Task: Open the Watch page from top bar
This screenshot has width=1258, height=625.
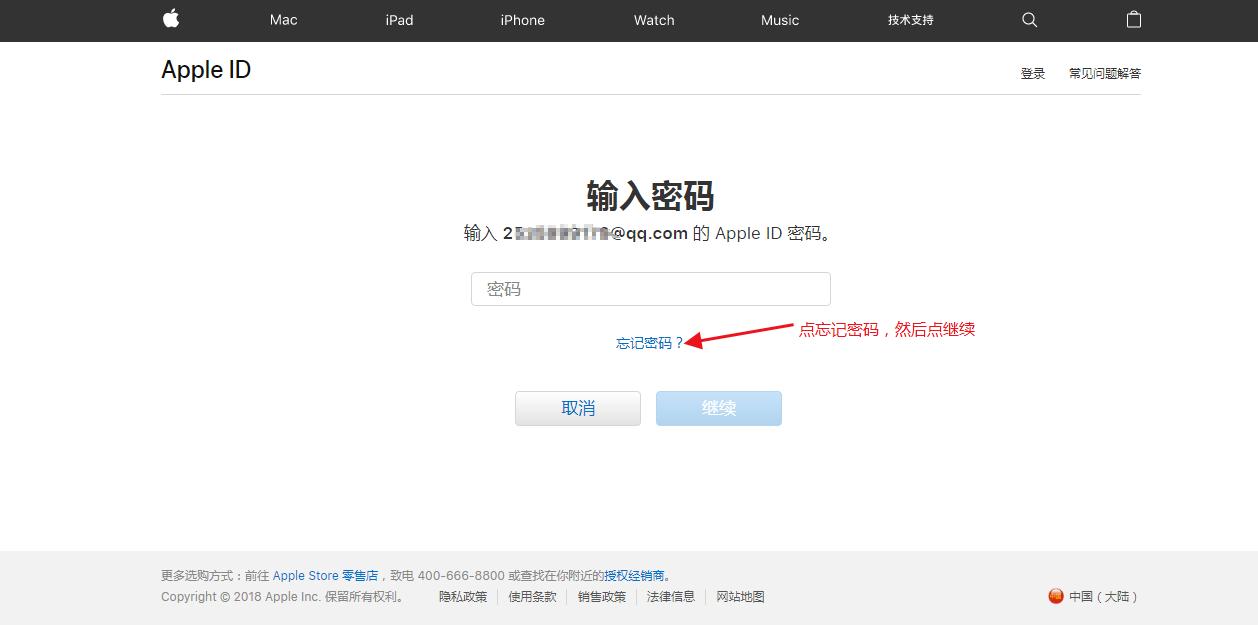Action: coord(653,20)
